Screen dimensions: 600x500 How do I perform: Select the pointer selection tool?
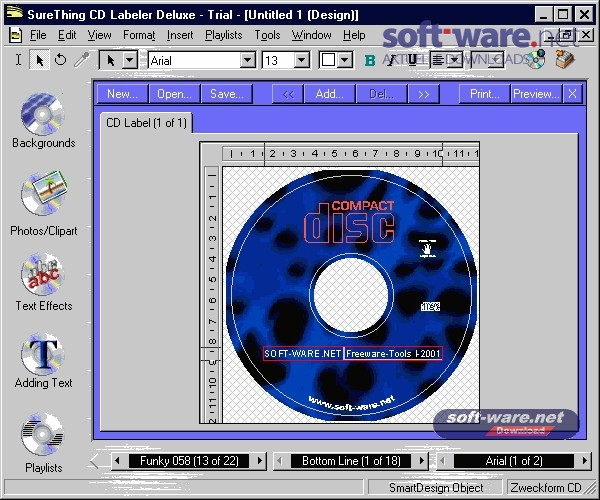click(x=39, y=60)
